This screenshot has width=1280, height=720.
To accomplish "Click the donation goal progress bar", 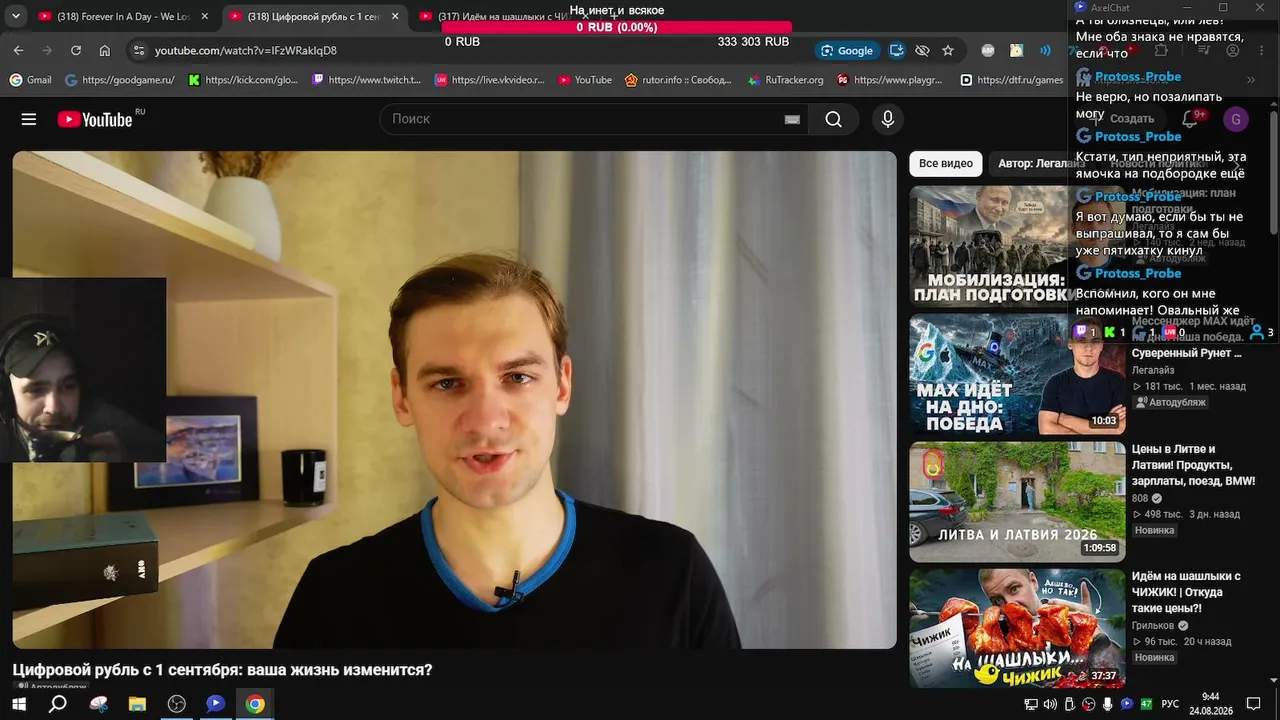I will 617,28.
